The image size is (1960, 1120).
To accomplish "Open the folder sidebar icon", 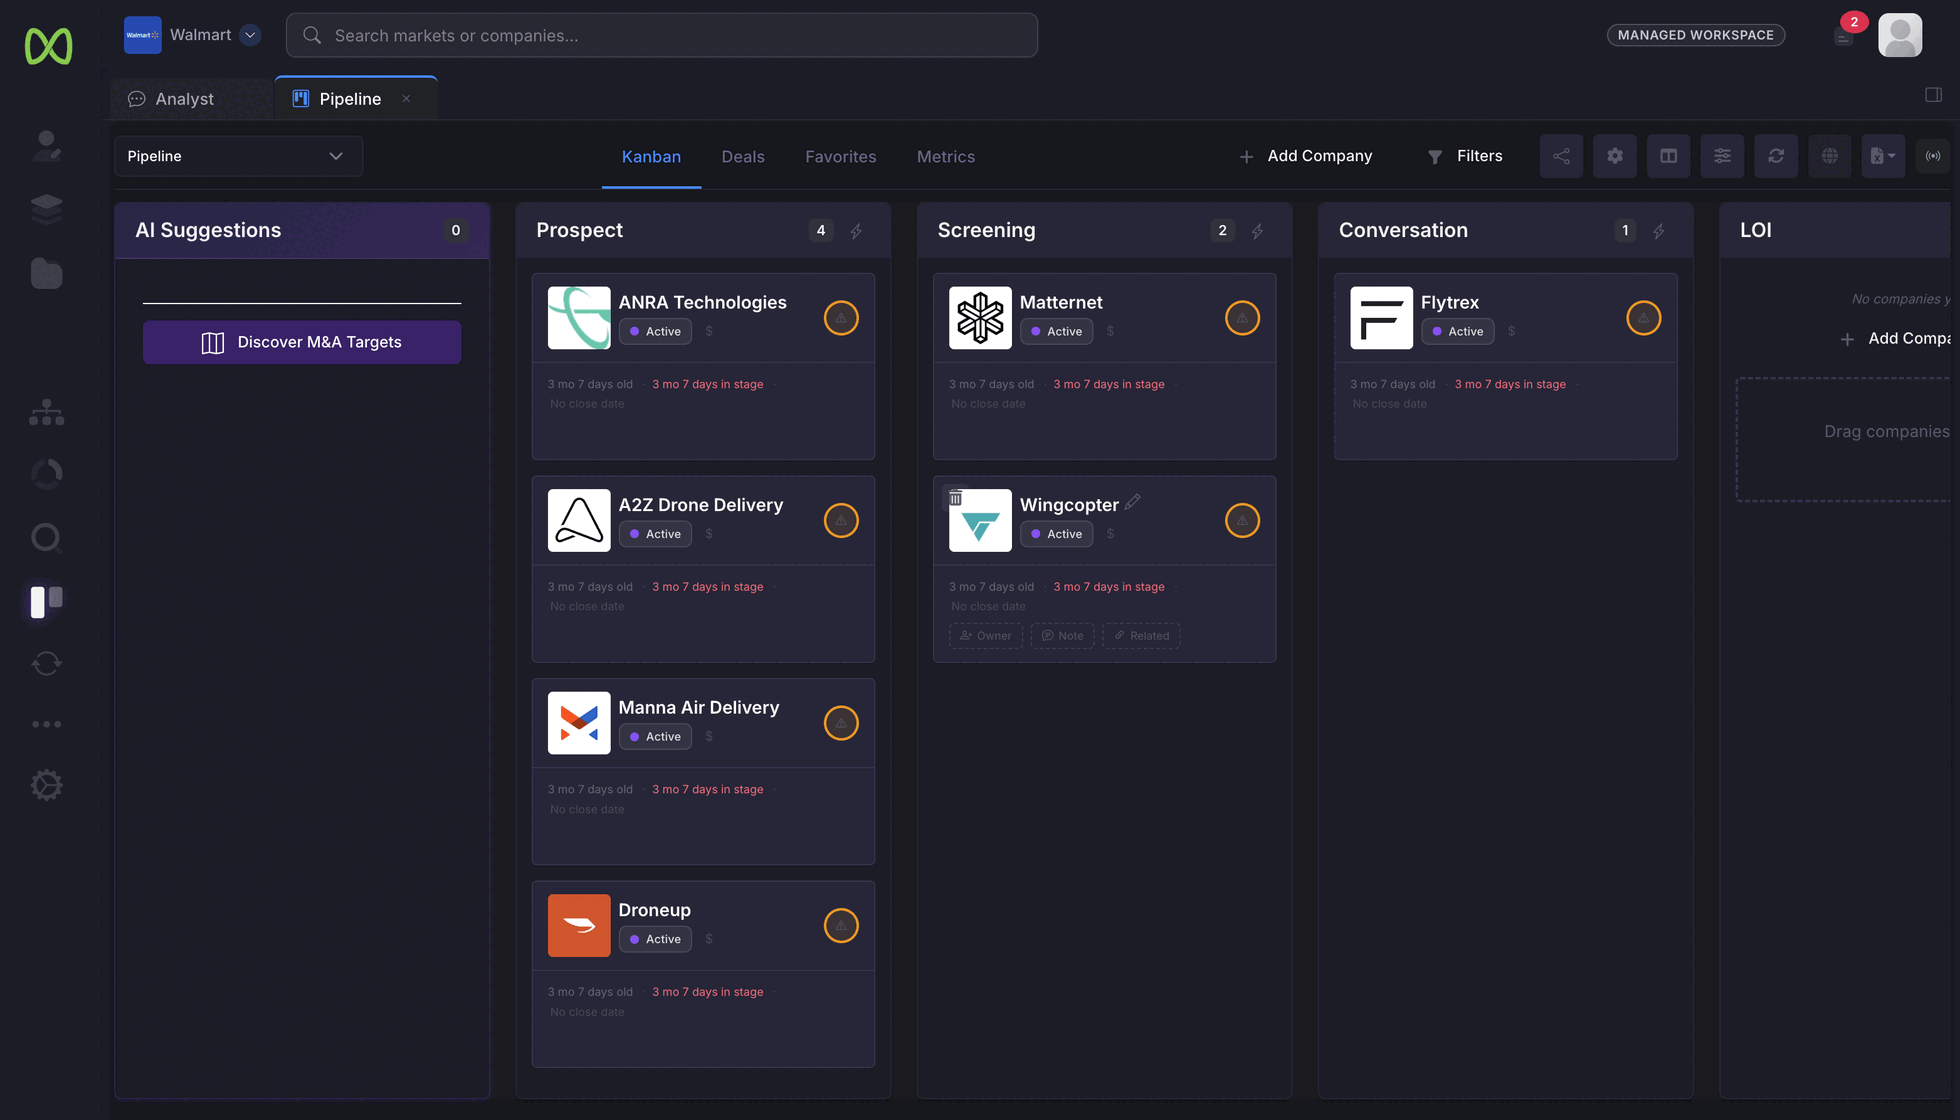I will 46,273.
